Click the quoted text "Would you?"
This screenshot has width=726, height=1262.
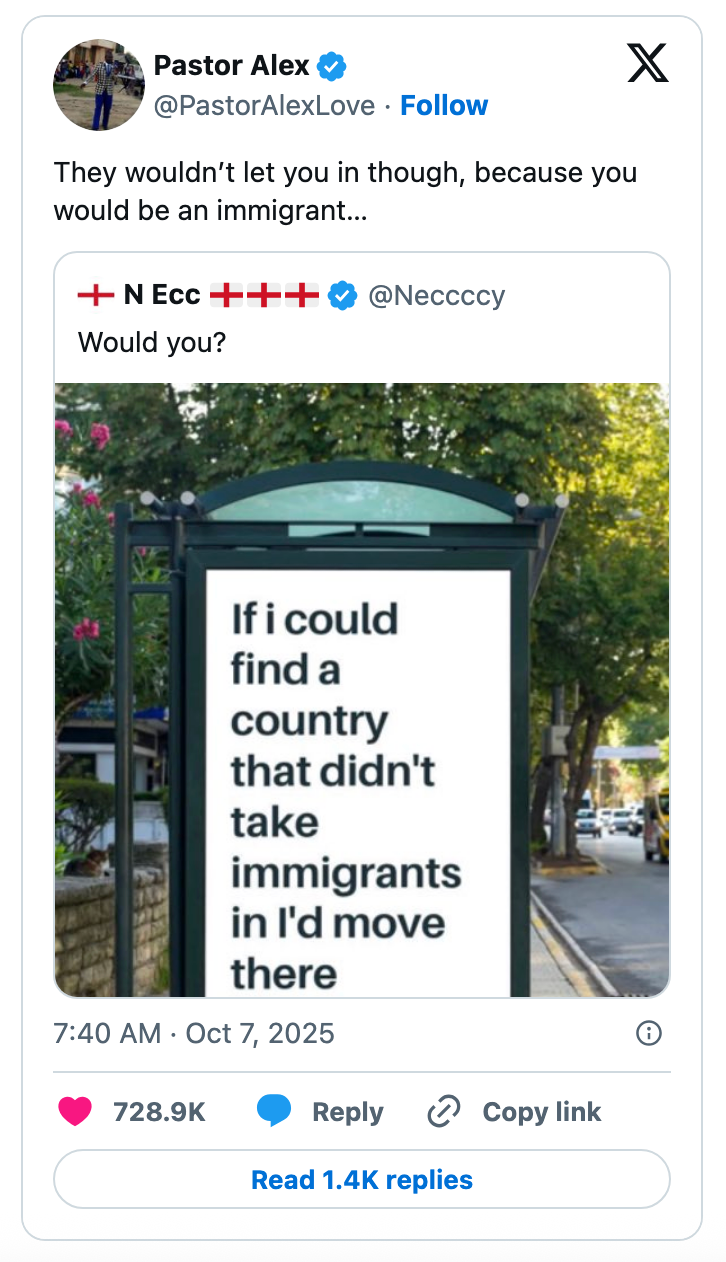click(152, 342)
